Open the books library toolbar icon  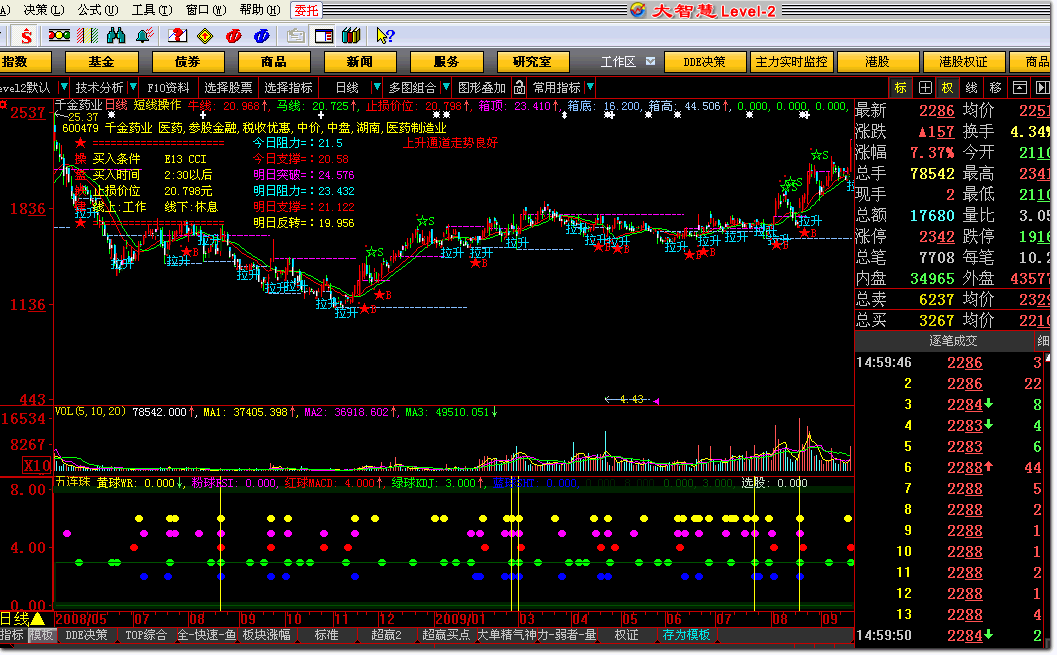[351, 35]
